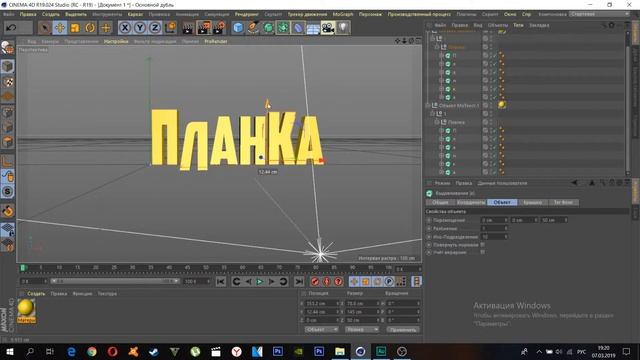Open File Explorer in the taskbar
The image size is (640, 360).
pos(340,351)
